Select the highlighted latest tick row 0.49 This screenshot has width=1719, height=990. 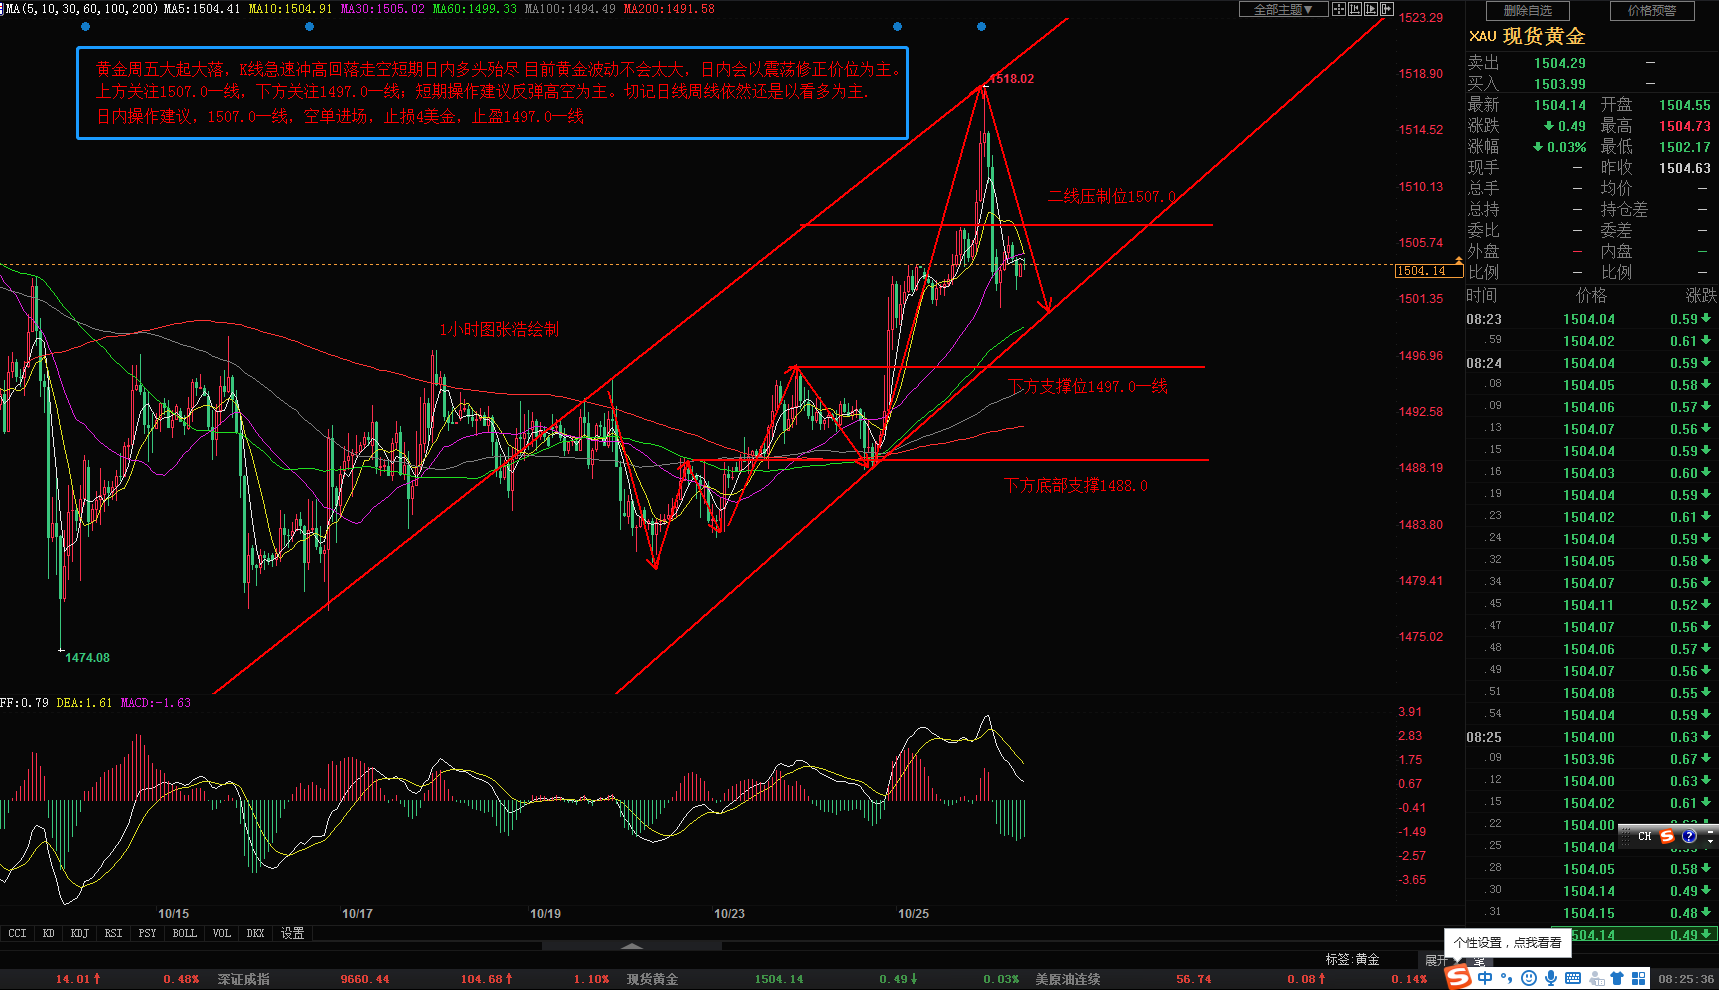click(x=1634, y=935)
